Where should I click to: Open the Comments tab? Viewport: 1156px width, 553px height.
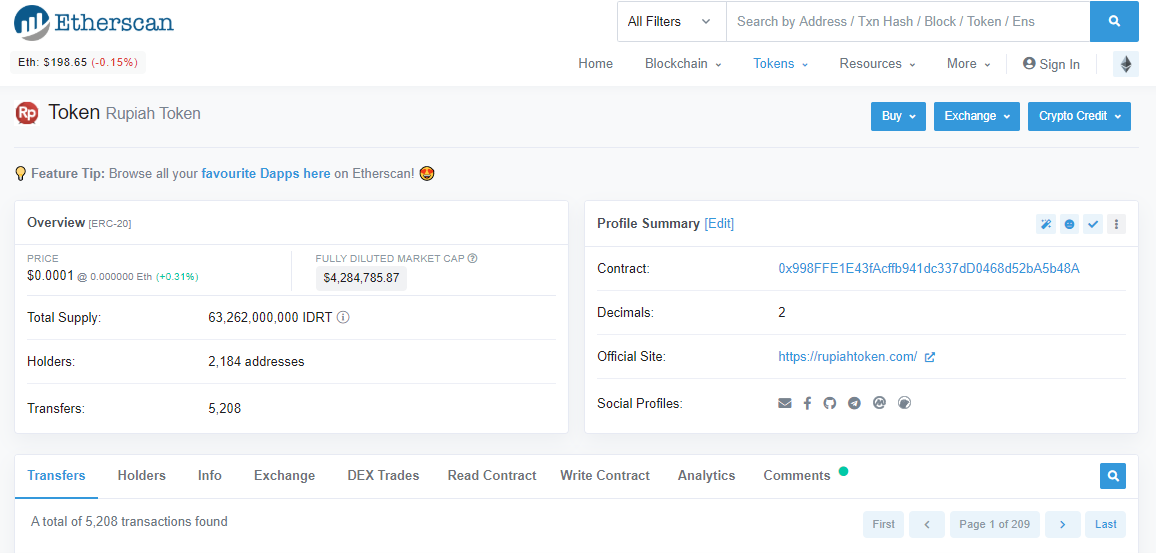797,476
